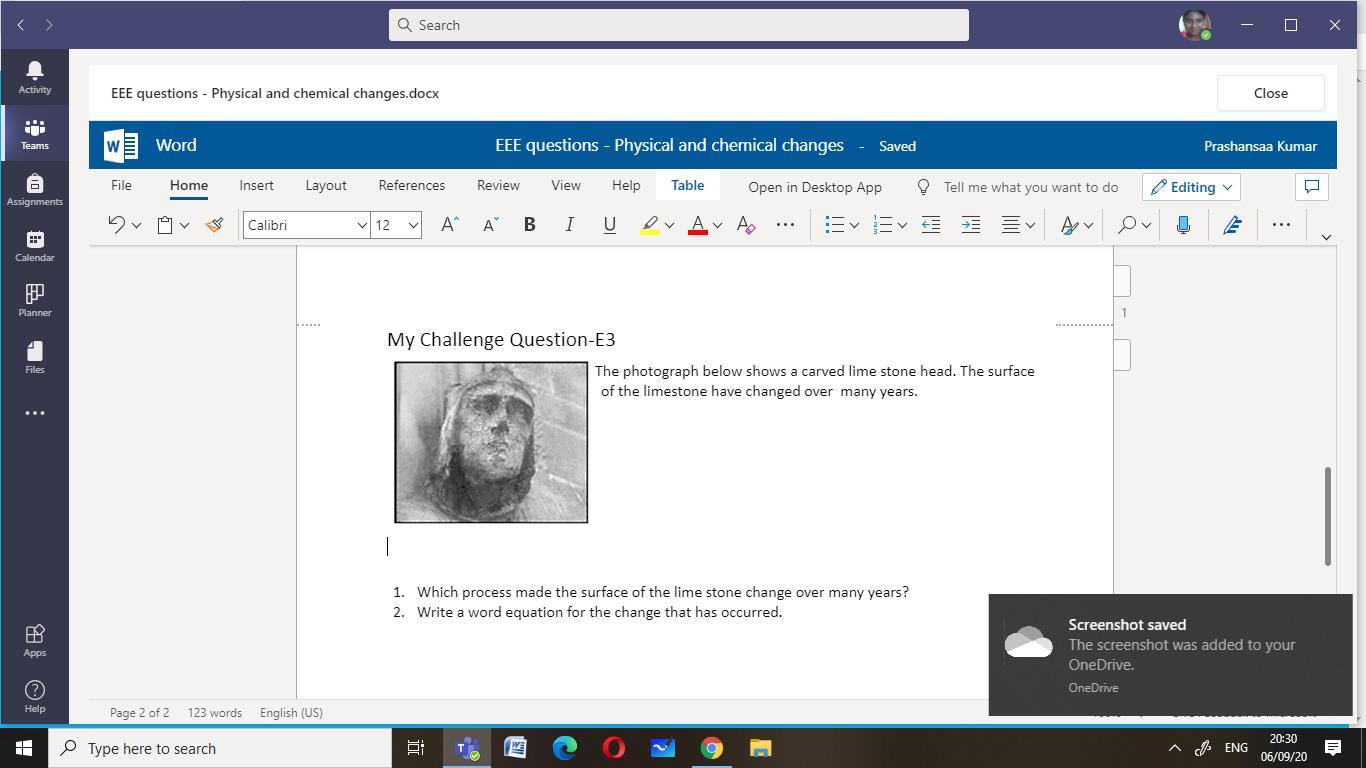This screenshot has width=1366, height=768.
Task: Open the Apps store in Teams
Action: (x=34, y=640)
